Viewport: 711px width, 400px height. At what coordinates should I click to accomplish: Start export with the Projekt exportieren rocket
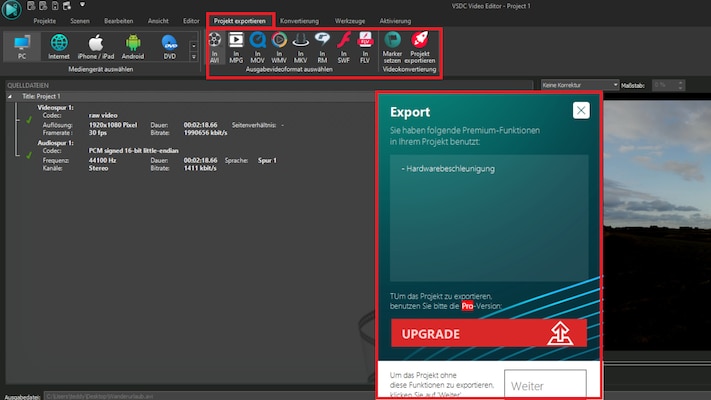coord(421,47)
